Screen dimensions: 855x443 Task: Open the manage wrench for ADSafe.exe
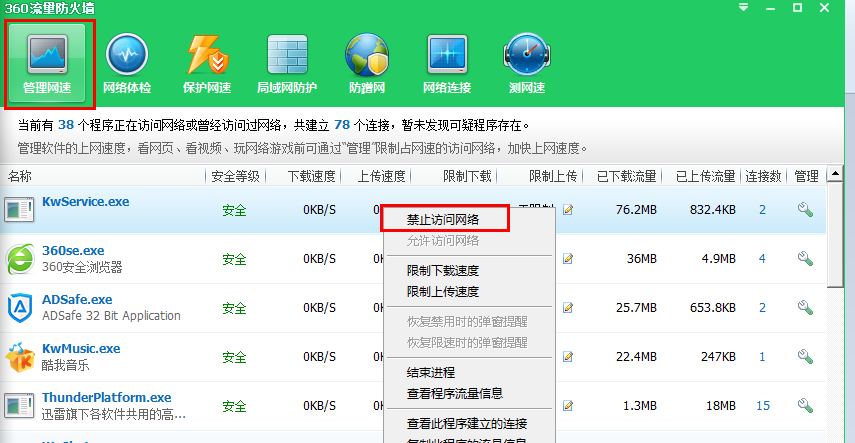[x=805, y=308]
